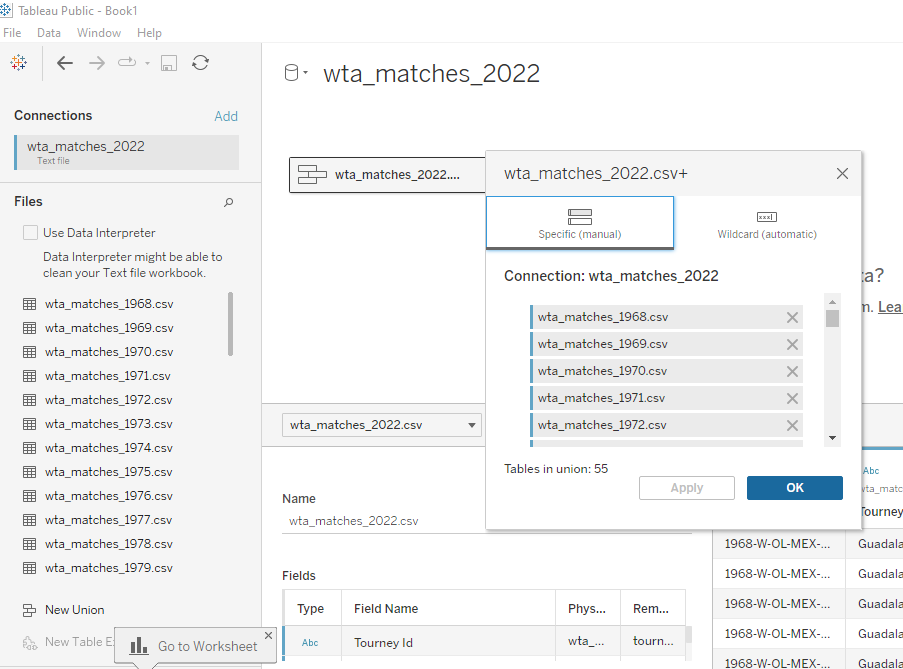903x669 pixels.
Task: Click the database cylinder icon beside the title
Action: [x=291, y=73]
